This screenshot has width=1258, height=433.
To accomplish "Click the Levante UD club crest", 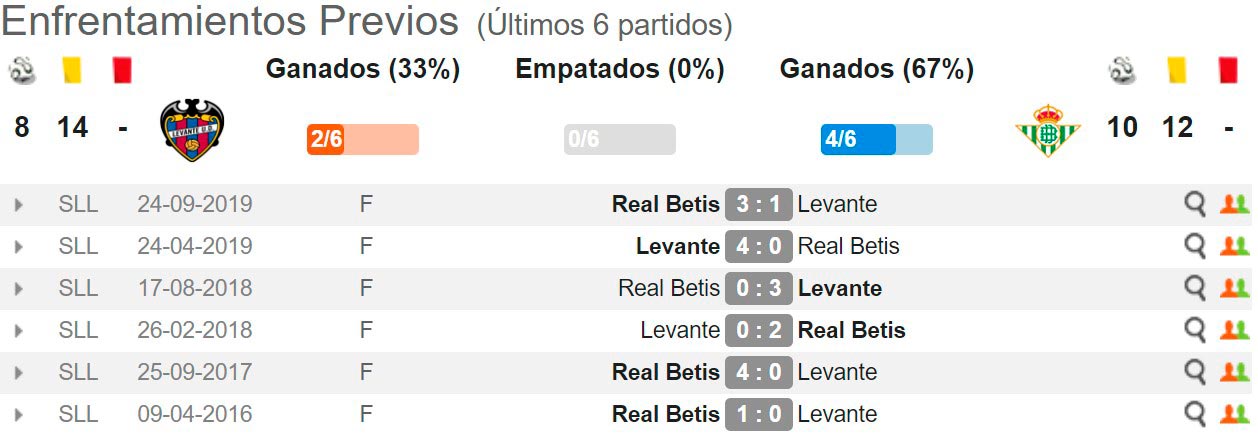I will [192, 130].
